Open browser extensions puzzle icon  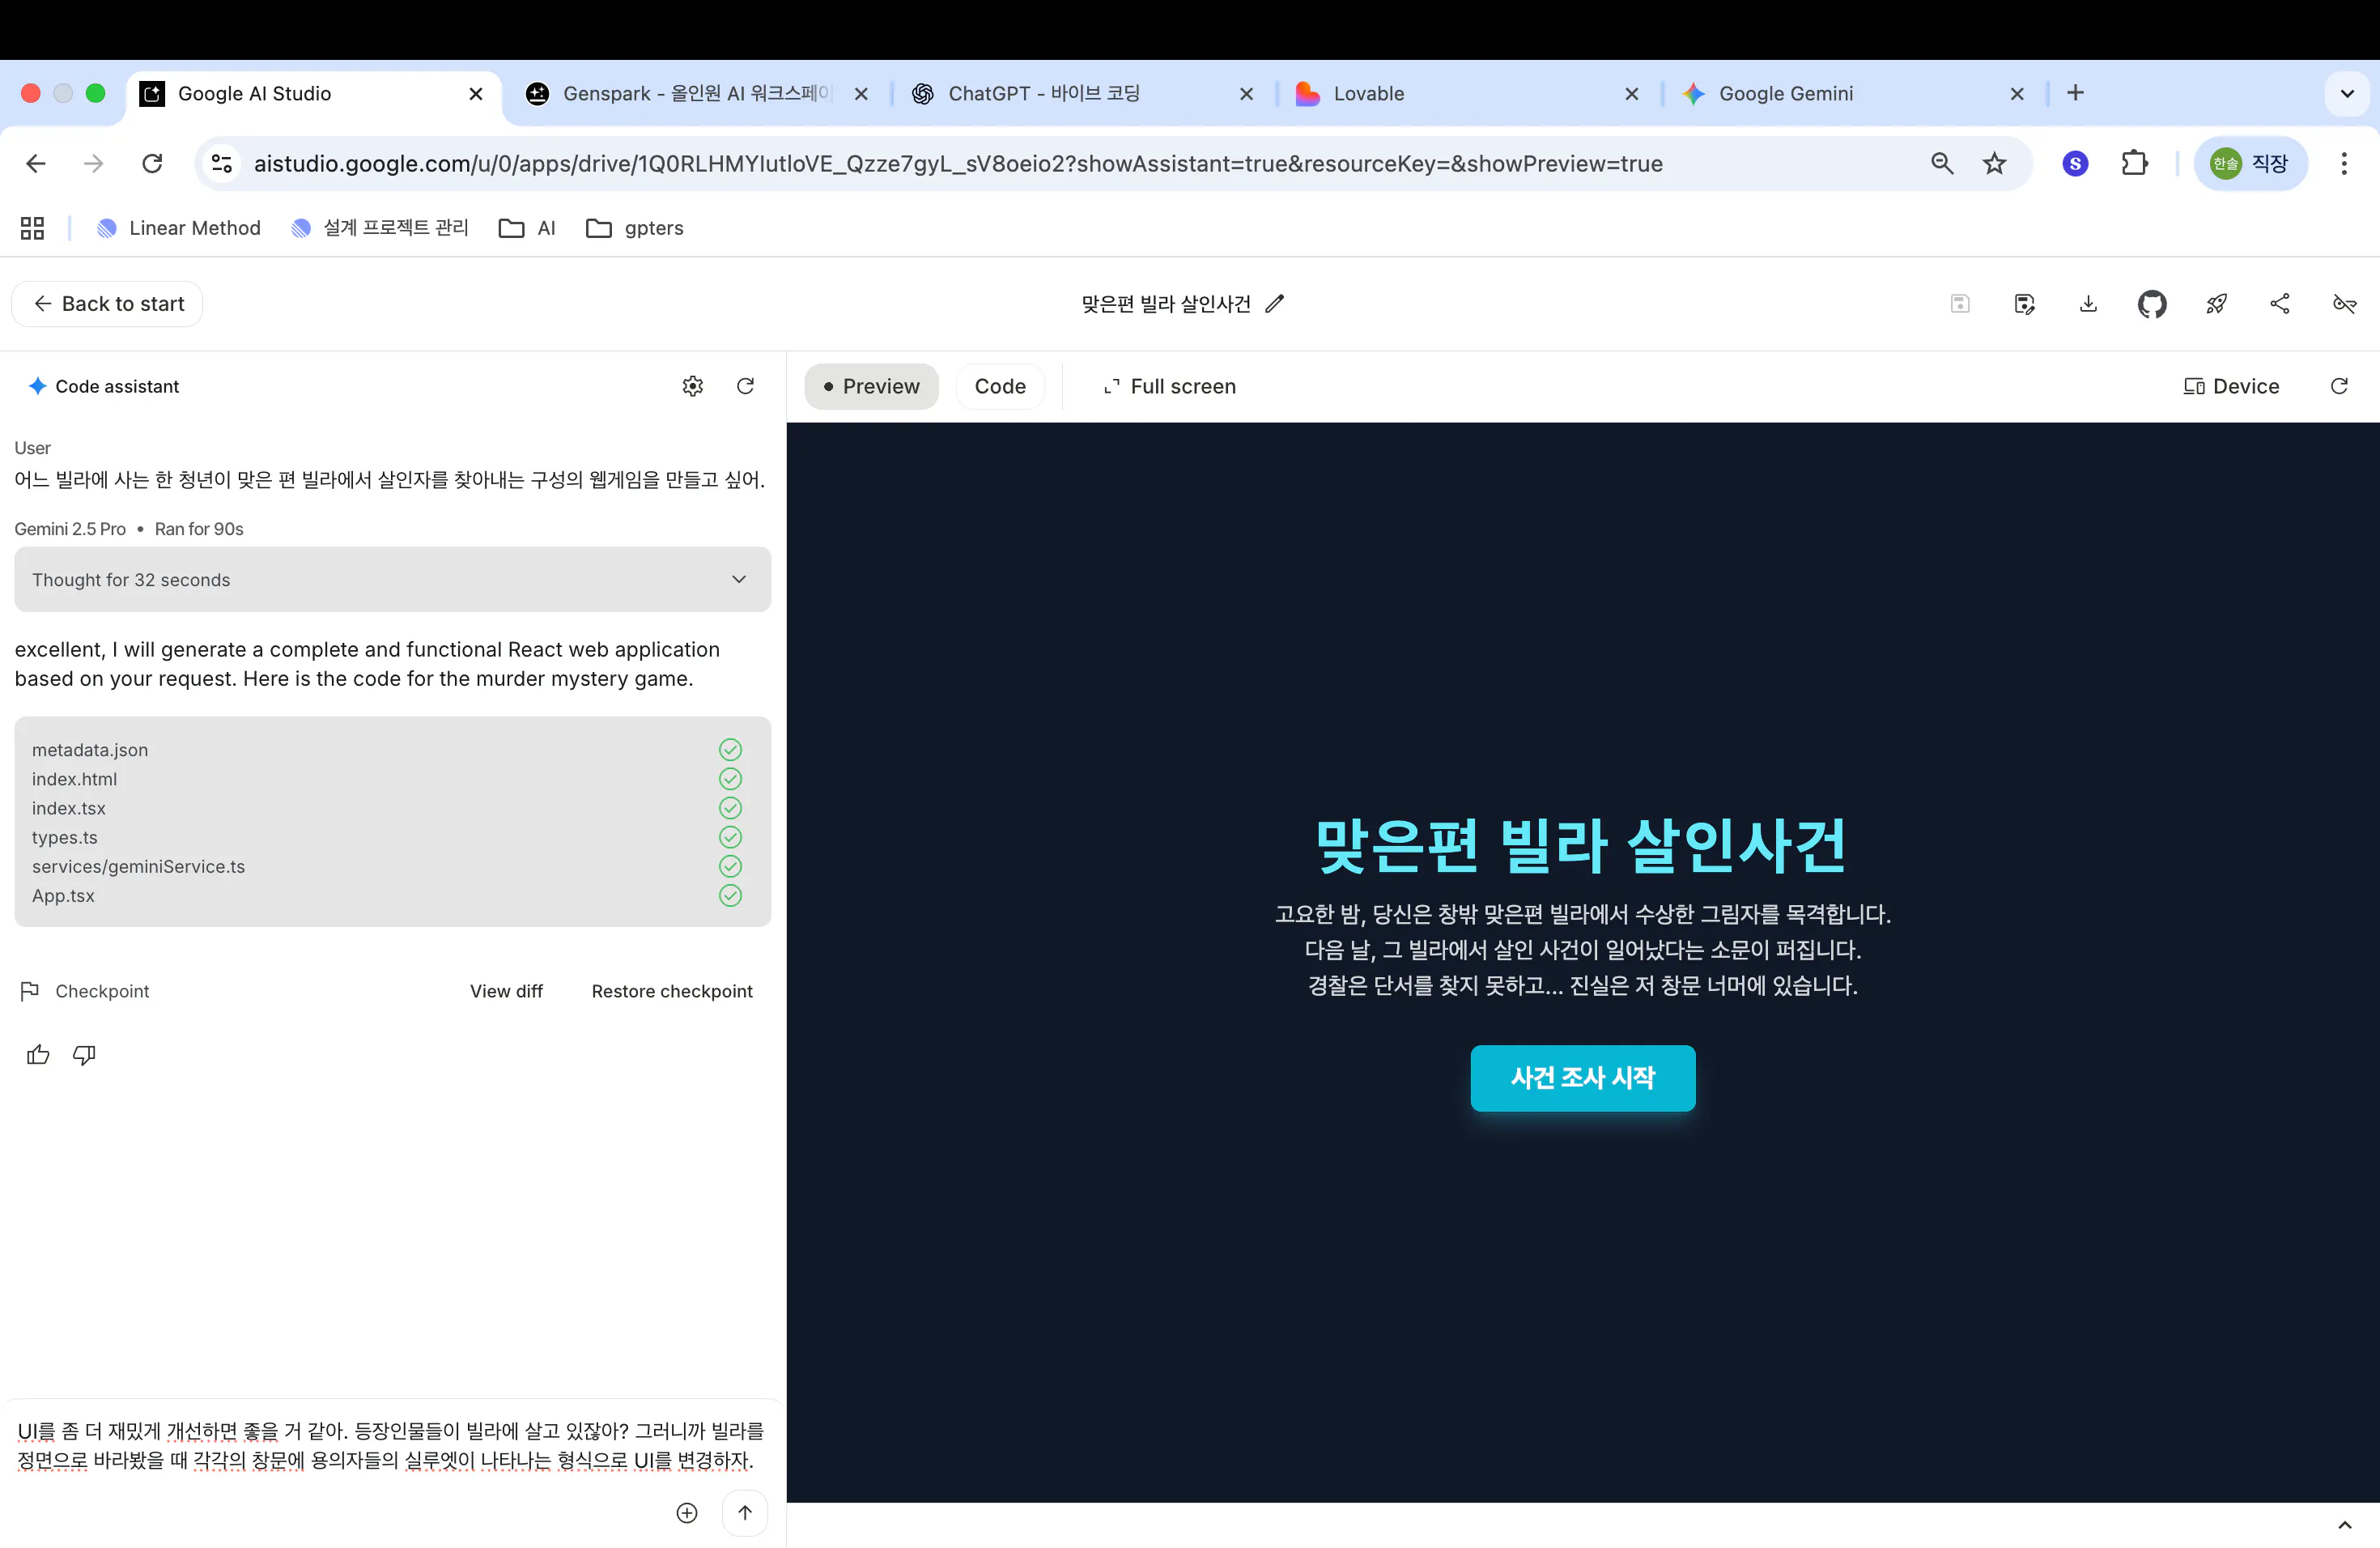(2134, 163)
